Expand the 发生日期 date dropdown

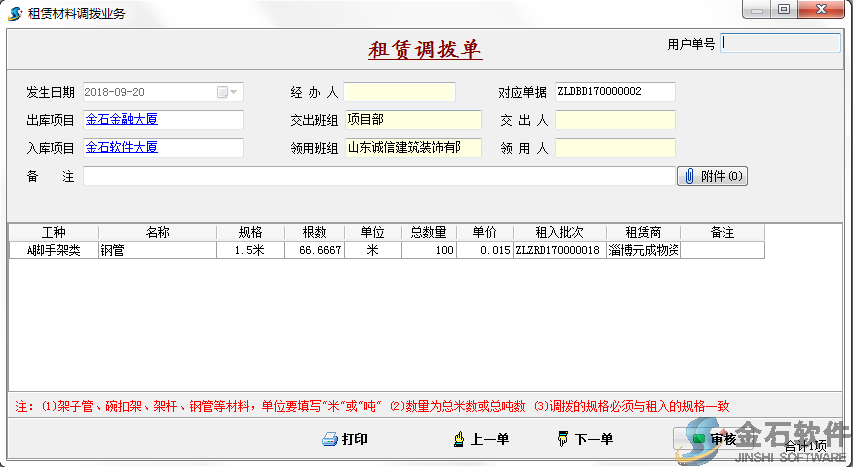pos(233,92)
